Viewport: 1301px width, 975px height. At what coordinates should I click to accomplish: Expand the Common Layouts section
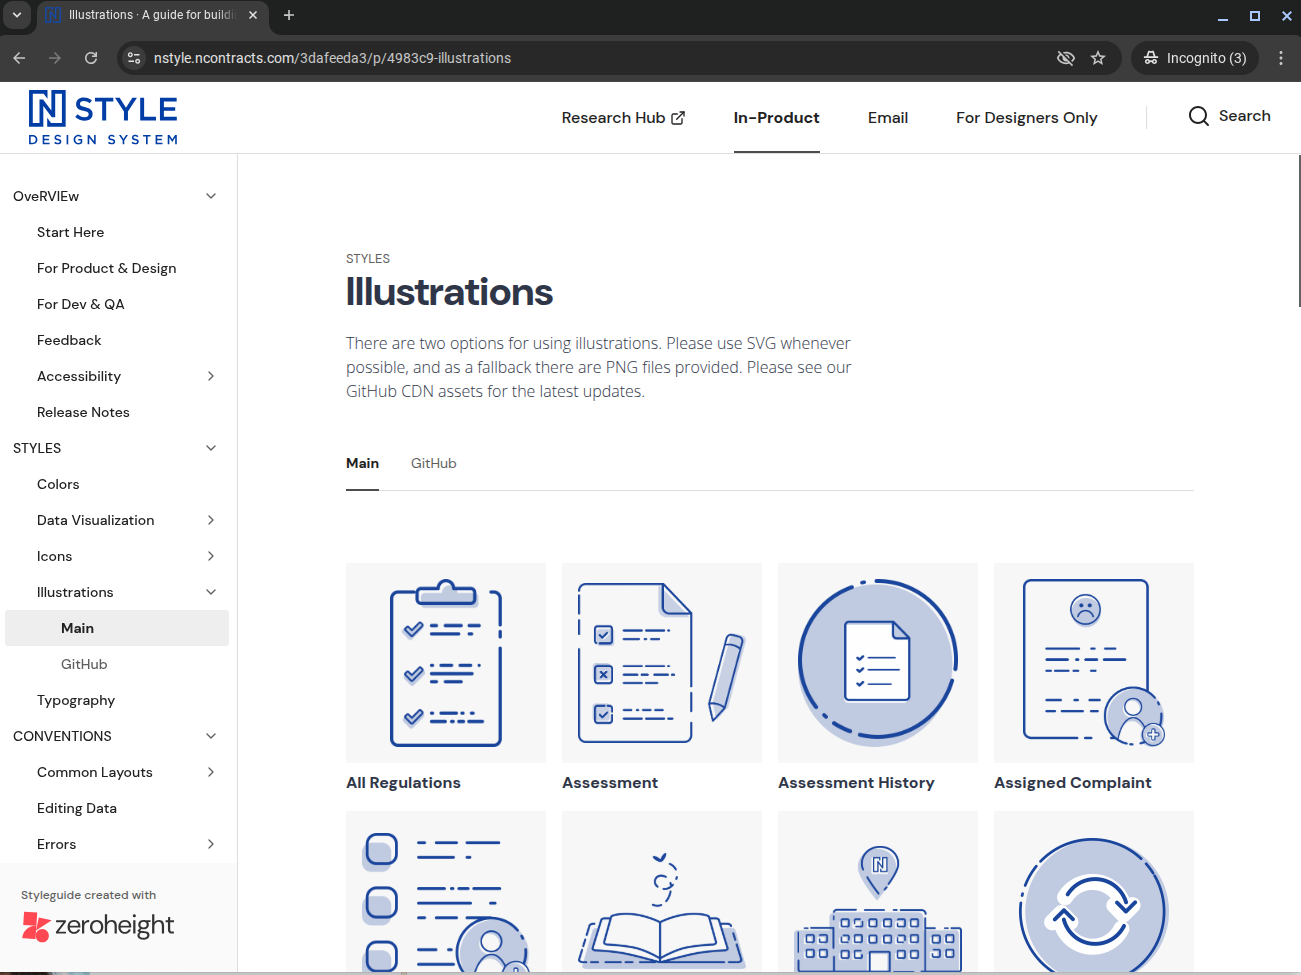[210, 772]
